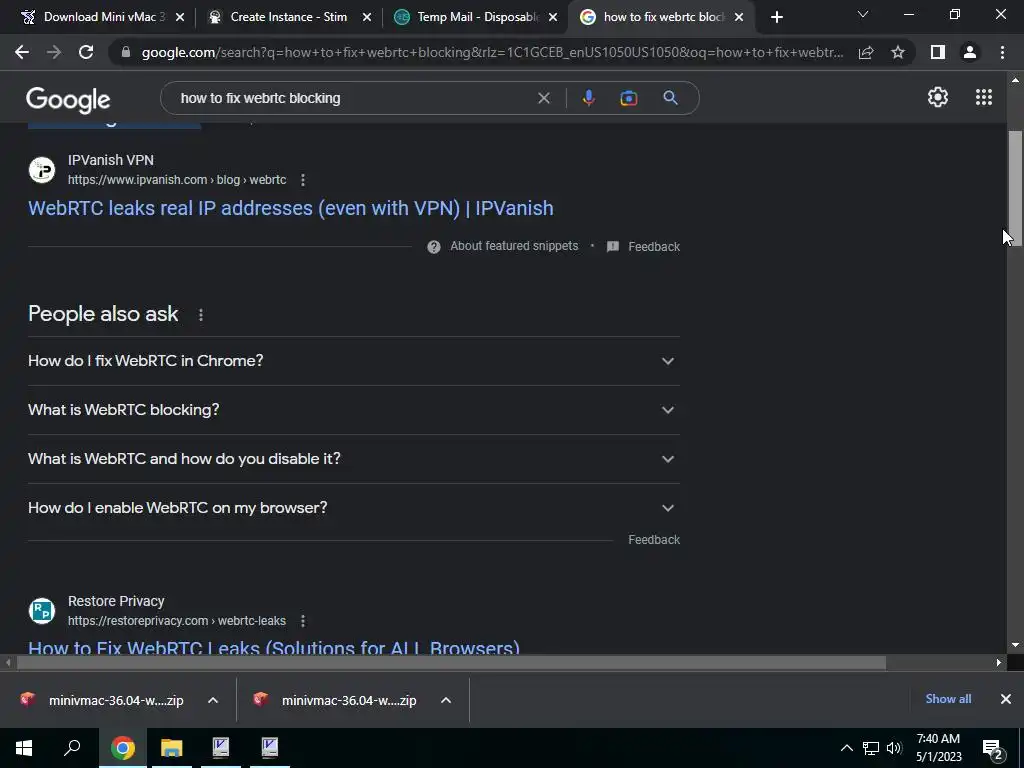Open options arrow for second minivmac download
The width and height of the screenshot is (1024, 768).
coord(446,700)
